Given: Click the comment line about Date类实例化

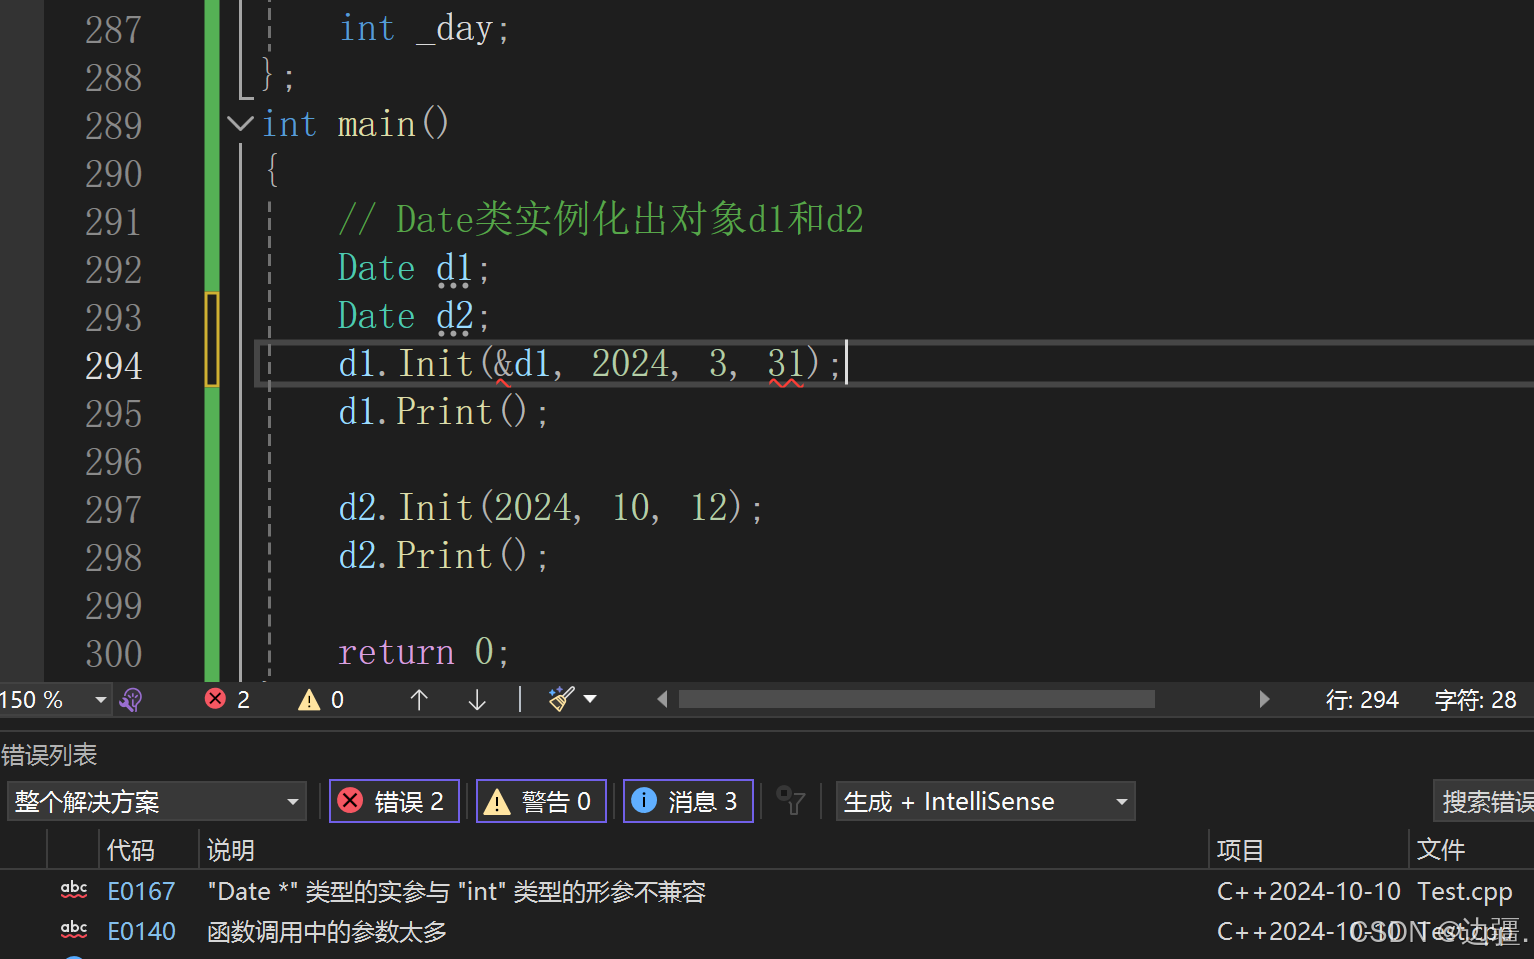Looking at the screenshot, I should click(x=600, y=219).
